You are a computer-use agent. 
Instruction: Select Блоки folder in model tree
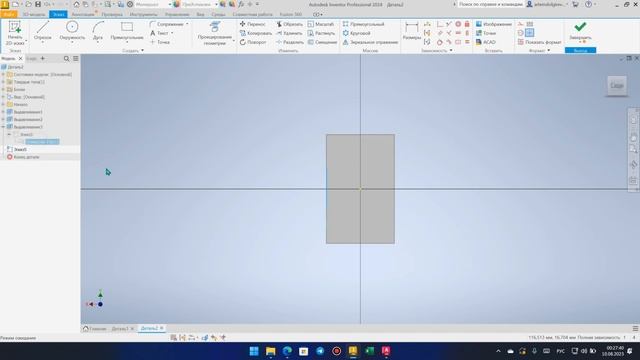pos(19,89)
